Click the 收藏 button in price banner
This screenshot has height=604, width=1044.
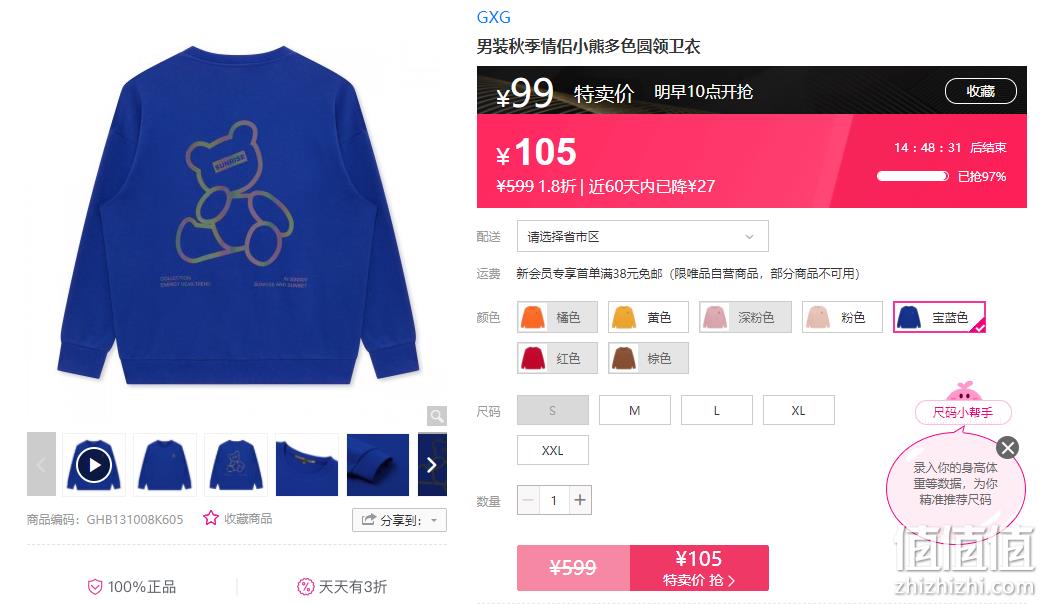coord(981,91)
